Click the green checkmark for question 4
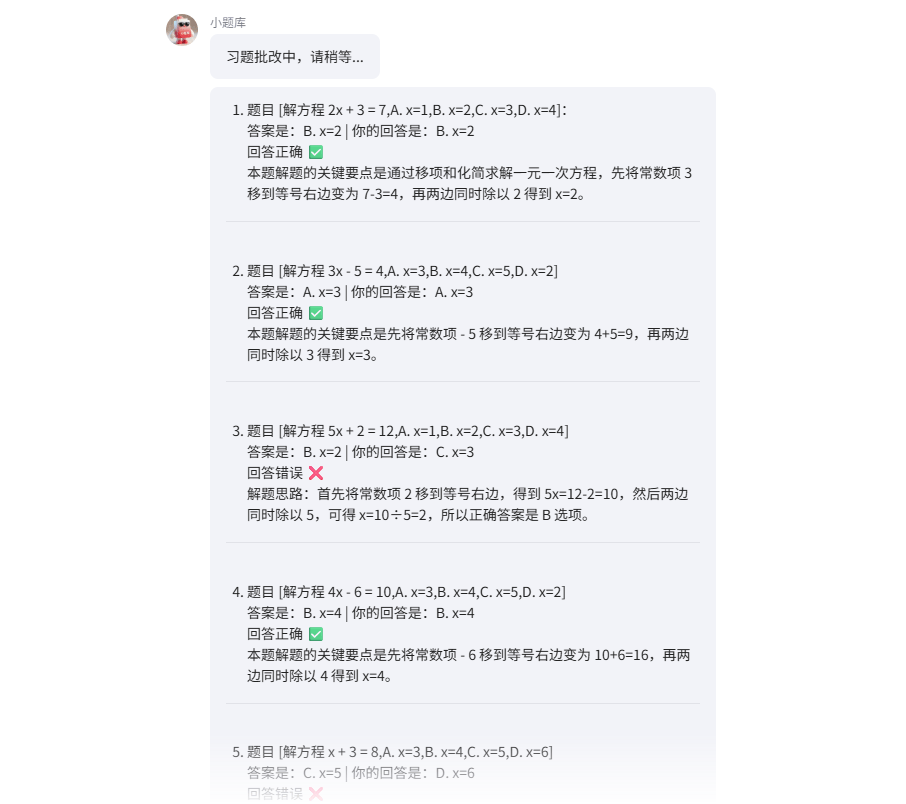906x804 pixels. (x=316, y=634)
